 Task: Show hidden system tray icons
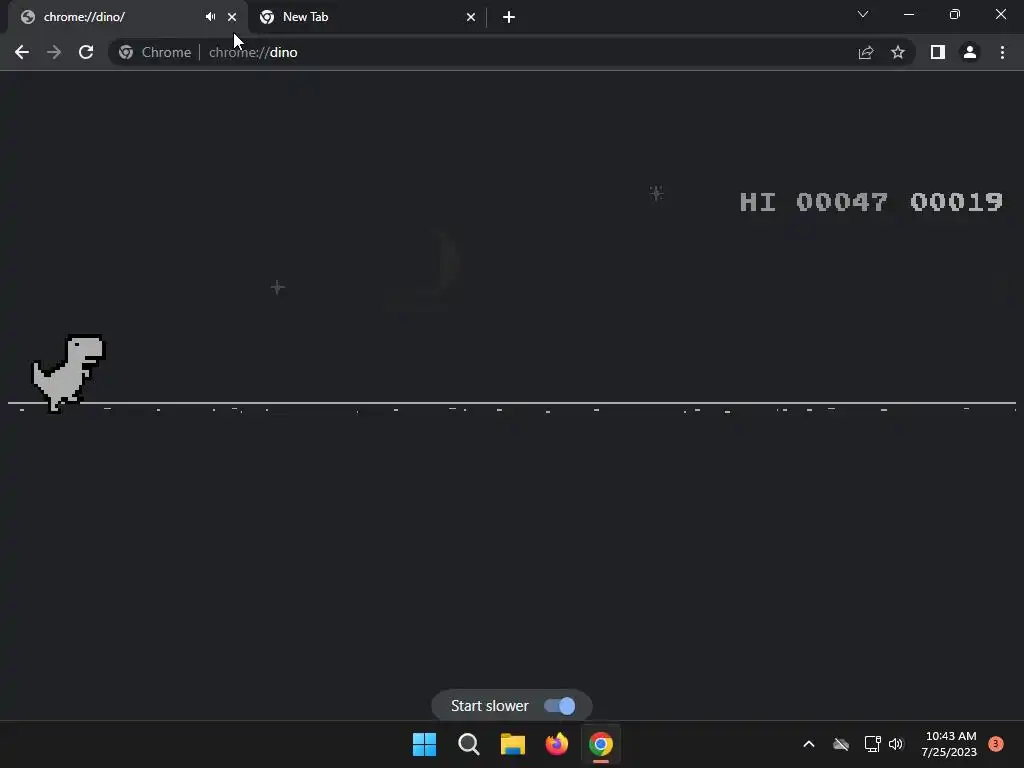[808, 744]
